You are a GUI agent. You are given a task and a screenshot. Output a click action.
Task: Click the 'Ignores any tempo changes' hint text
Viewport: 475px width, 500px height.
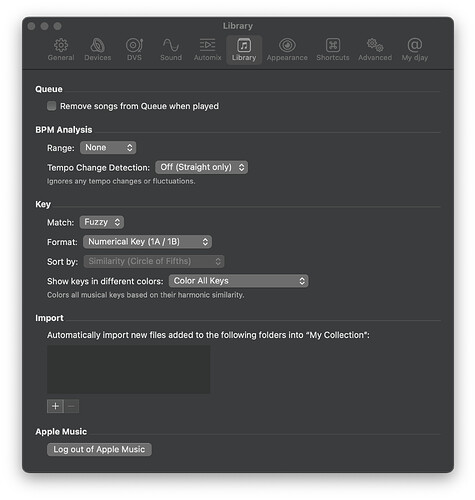point(121,181)
